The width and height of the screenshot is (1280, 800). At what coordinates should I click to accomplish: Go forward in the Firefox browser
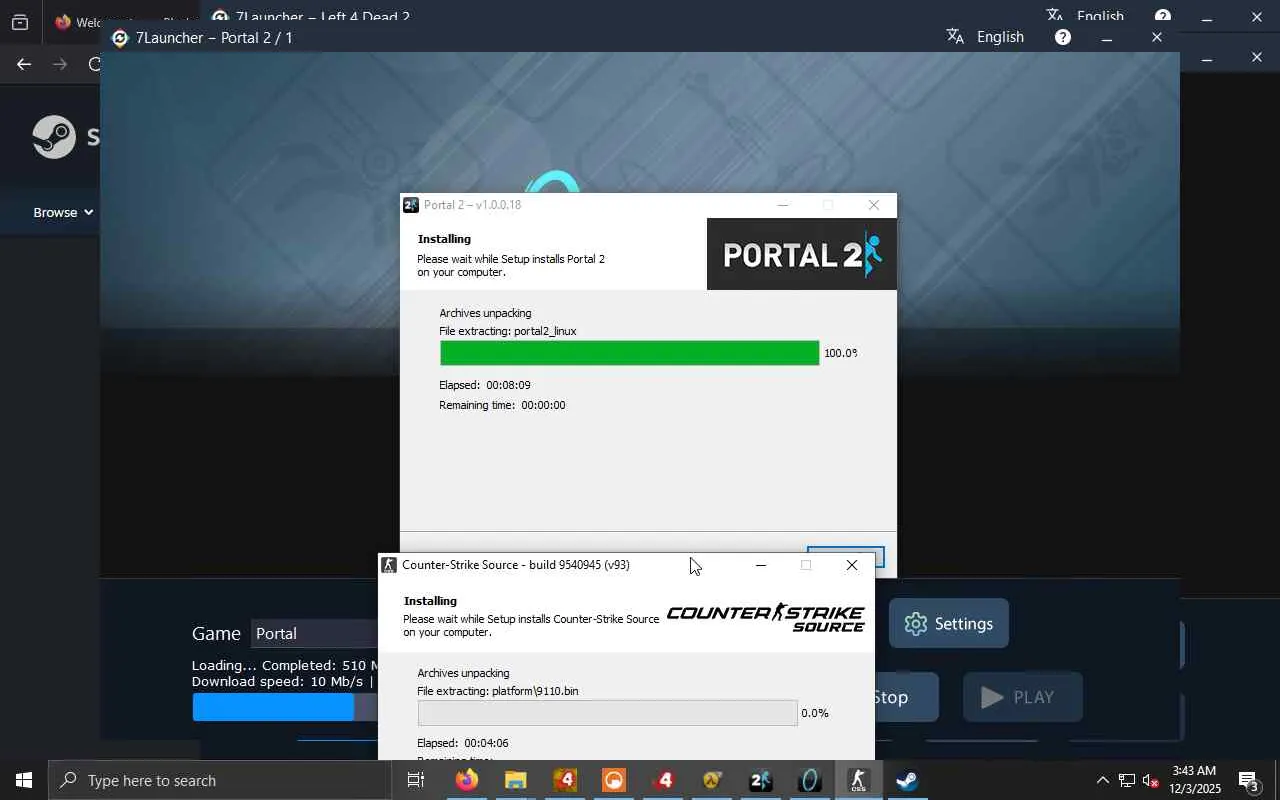60,64
